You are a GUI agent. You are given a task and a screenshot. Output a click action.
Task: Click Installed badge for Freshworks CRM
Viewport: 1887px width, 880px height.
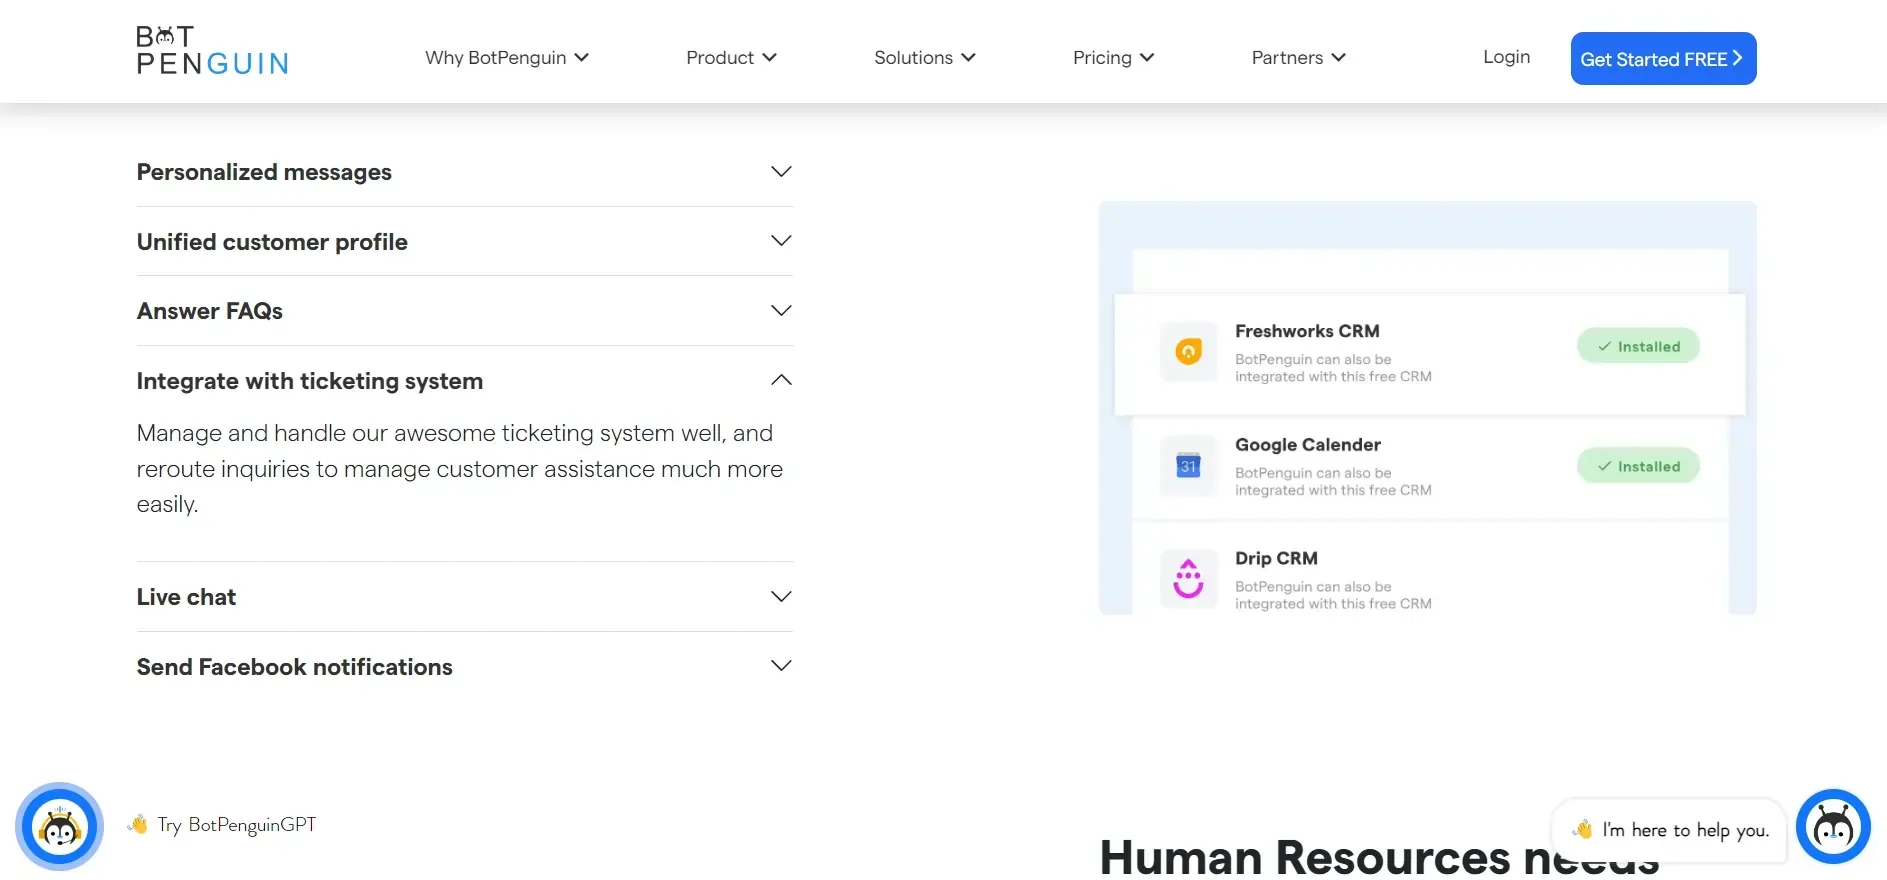1638,346
